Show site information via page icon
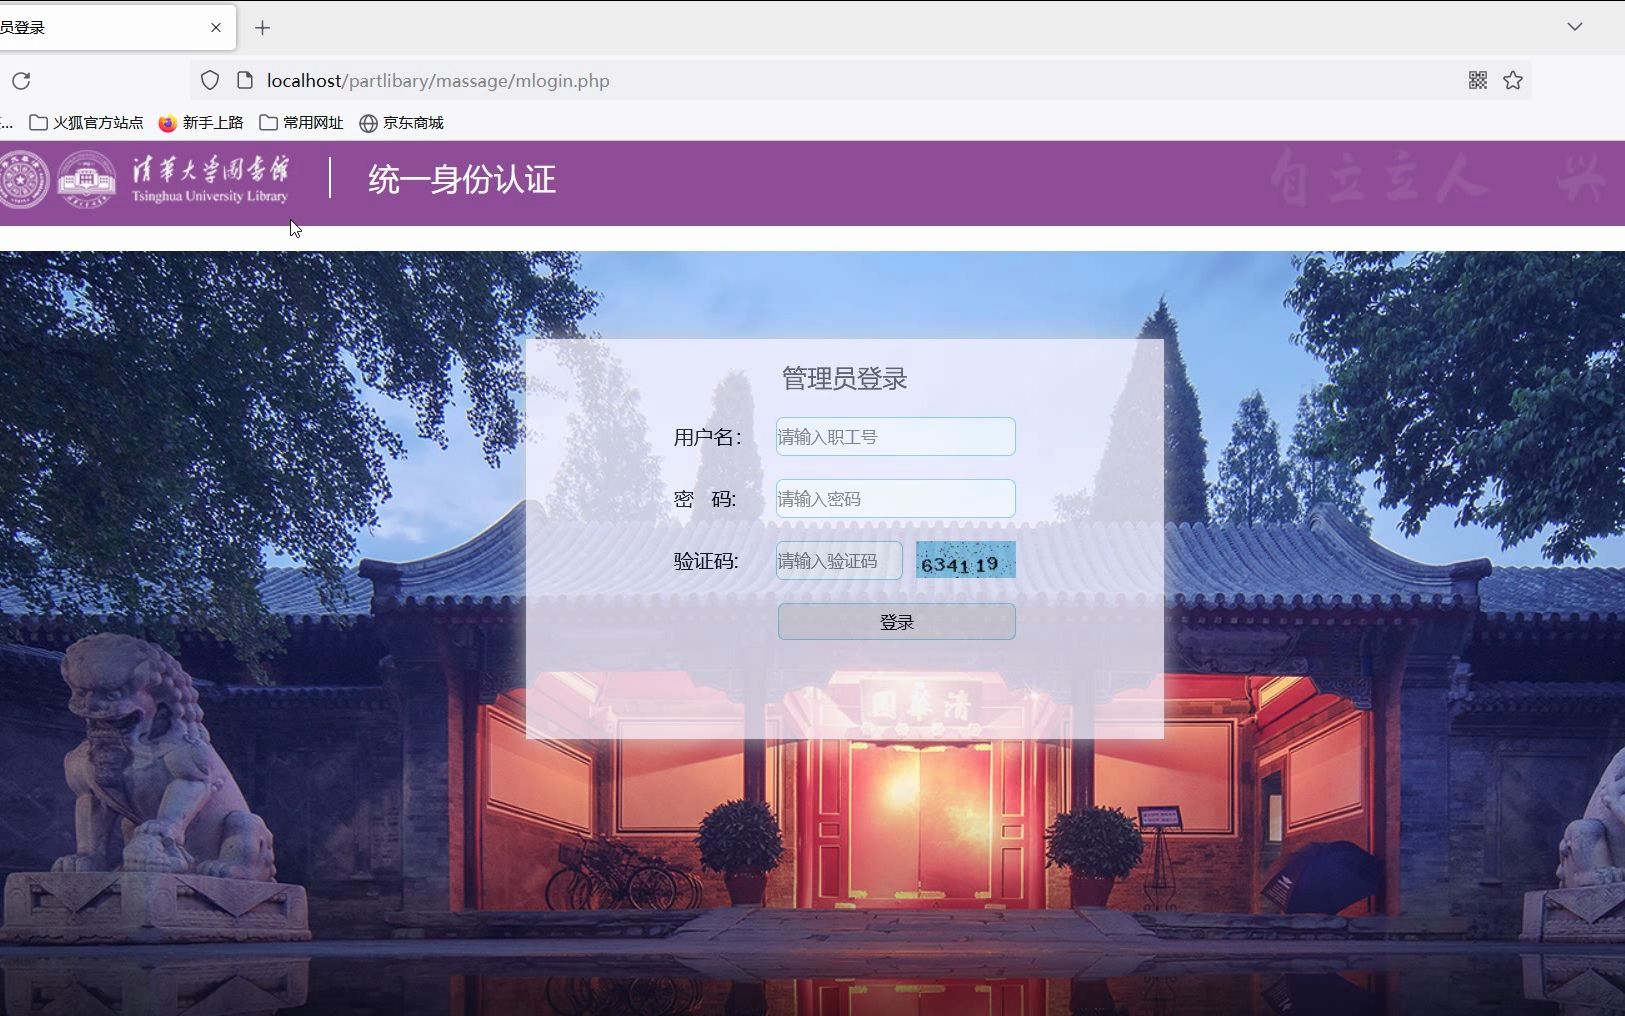This screenshot has width=1625, height=1016. pyautogui.click(x=245, y=81)
